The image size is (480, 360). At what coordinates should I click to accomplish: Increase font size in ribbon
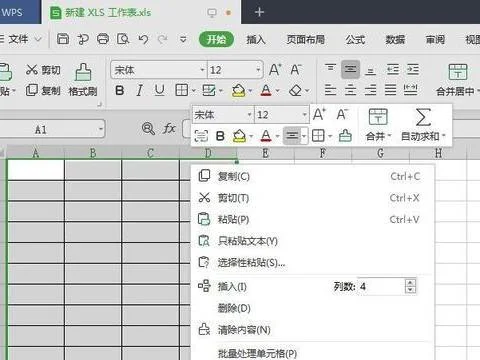pyautogui.click(x=275, y=70)
